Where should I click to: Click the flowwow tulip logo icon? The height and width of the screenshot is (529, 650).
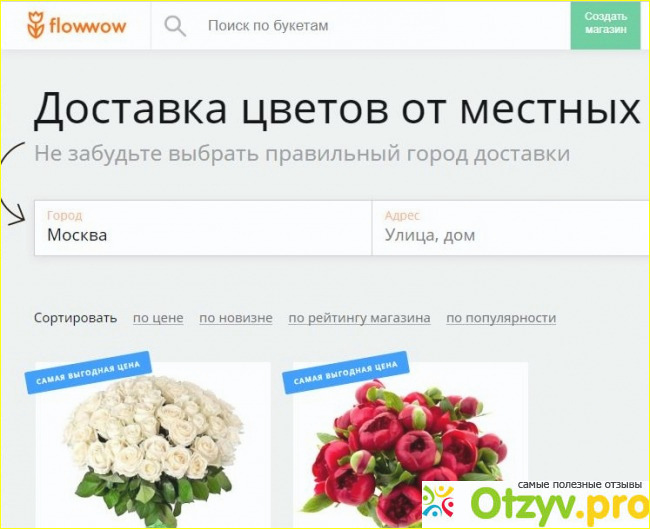click(x=36, y=25)
